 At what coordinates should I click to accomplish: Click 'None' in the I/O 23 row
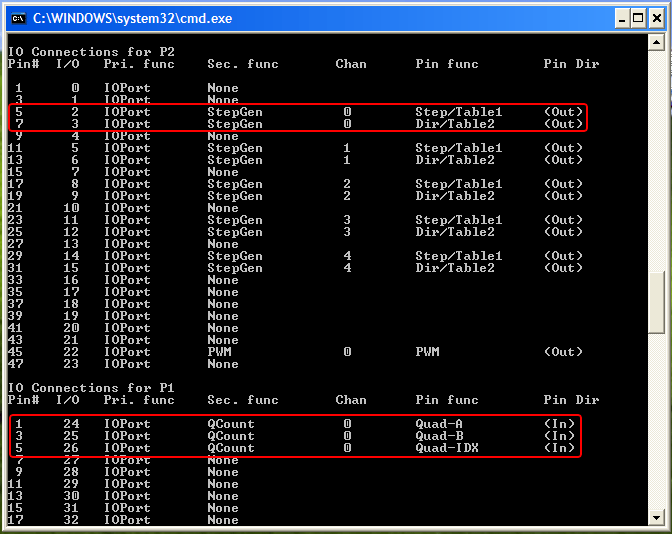point(223,364)
